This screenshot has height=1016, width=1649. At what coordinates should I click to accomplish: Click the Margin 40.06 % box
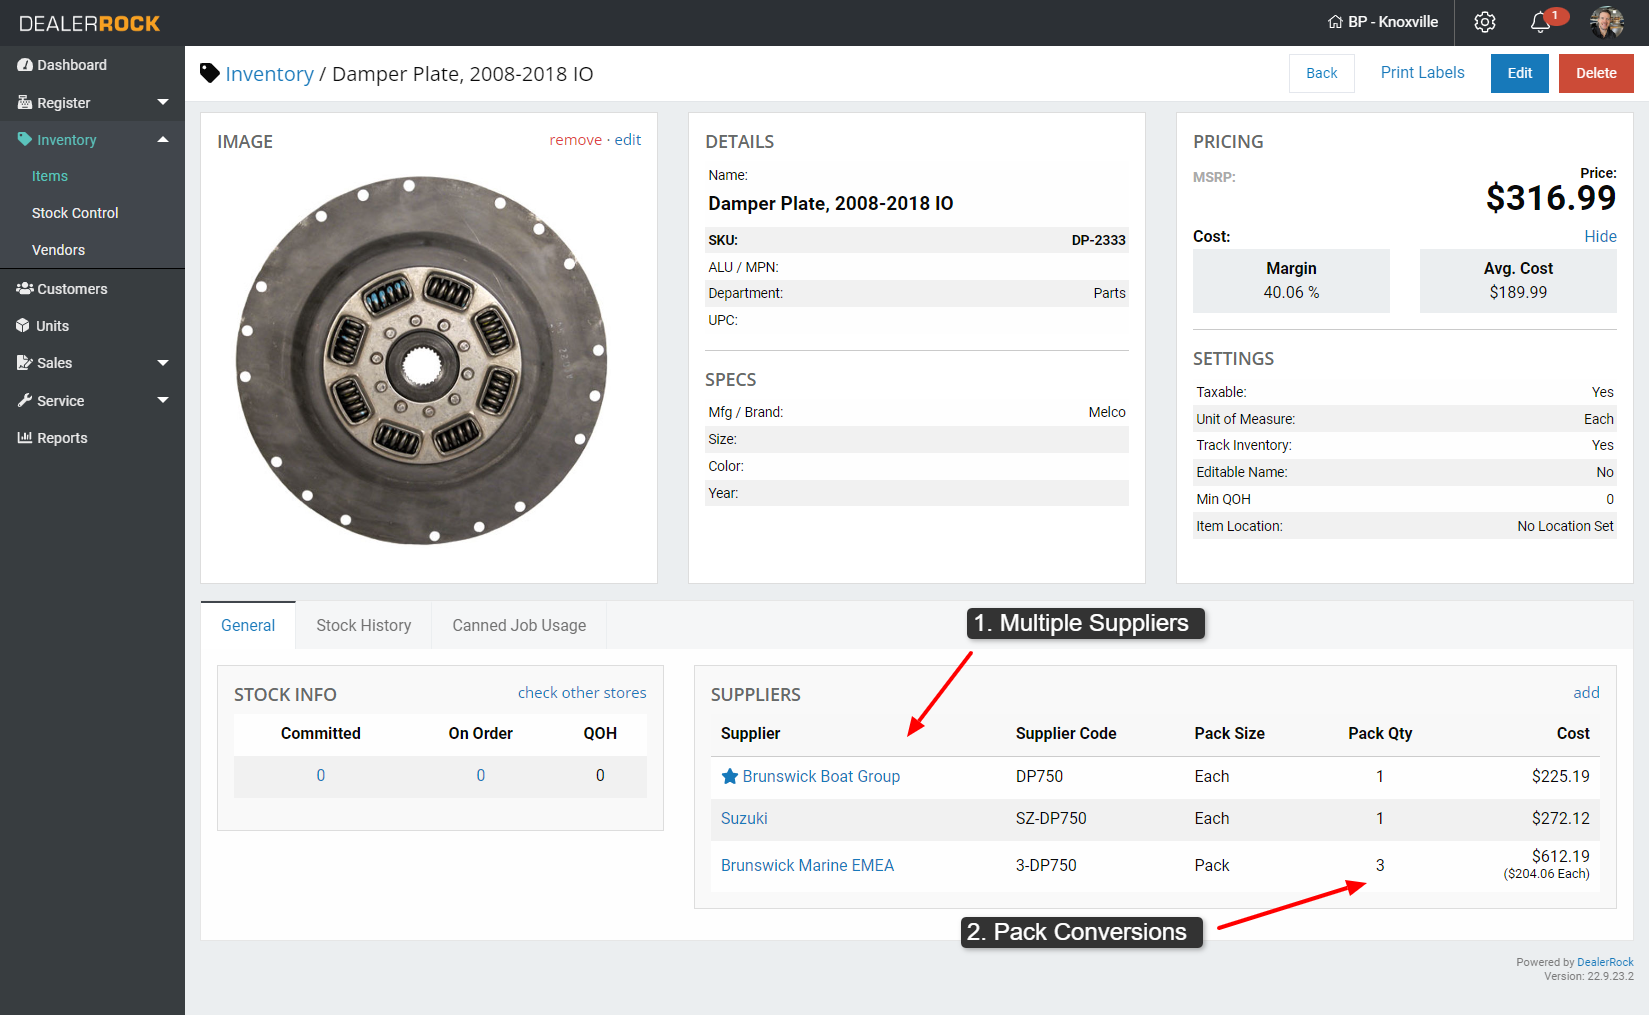[x=1291, y=281]
